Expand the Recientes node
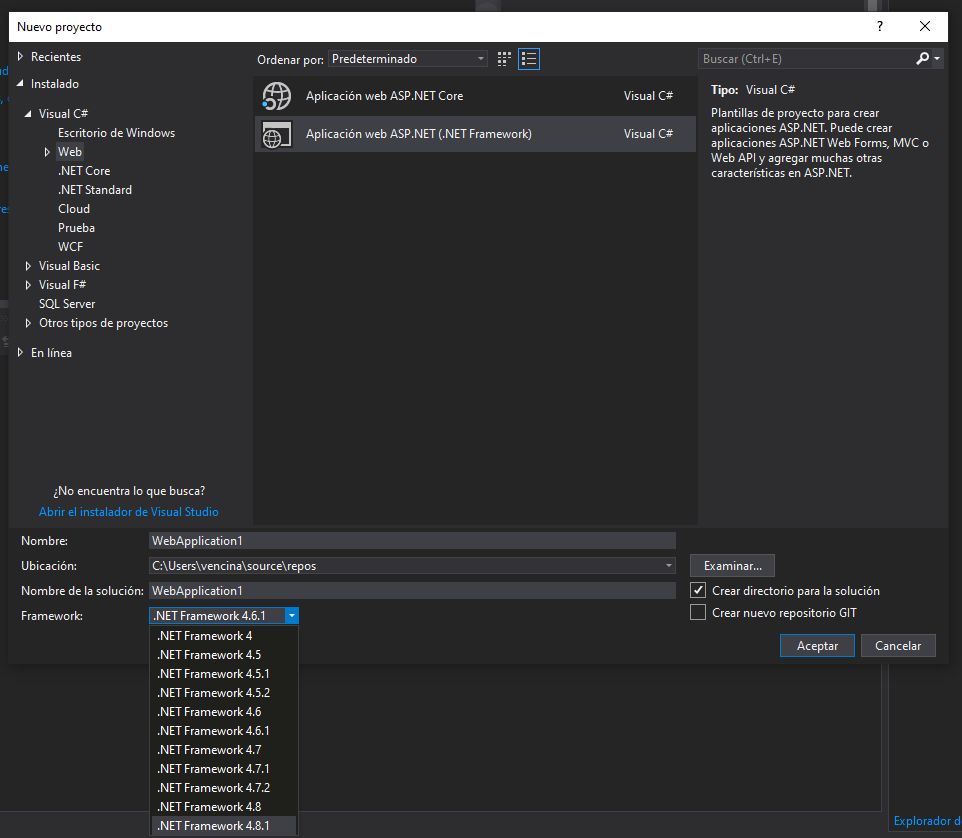The image size is (962, 838). 20,56
